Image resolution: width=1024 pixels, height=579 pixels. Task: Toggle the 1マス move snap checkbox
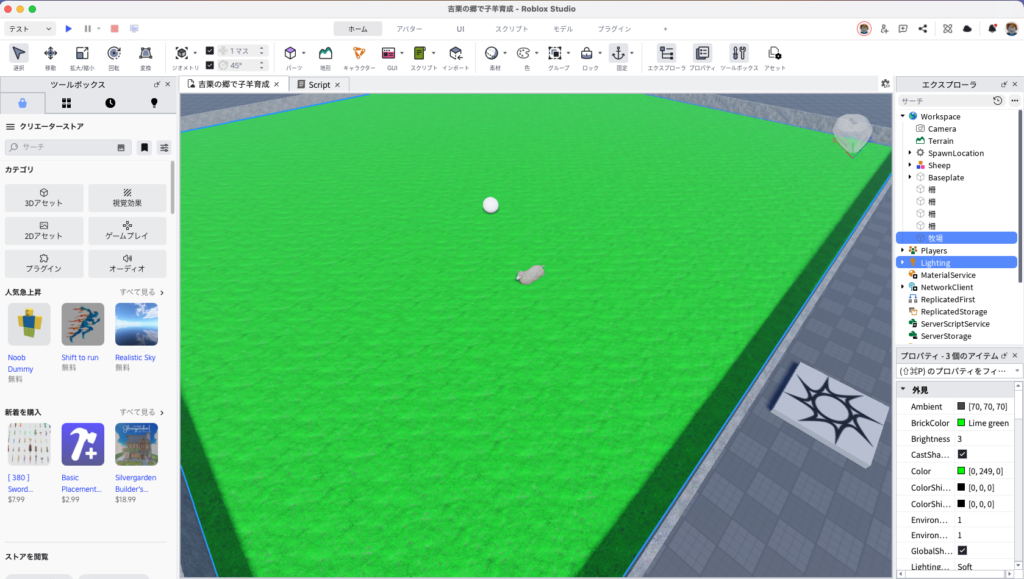click(210, 50)
